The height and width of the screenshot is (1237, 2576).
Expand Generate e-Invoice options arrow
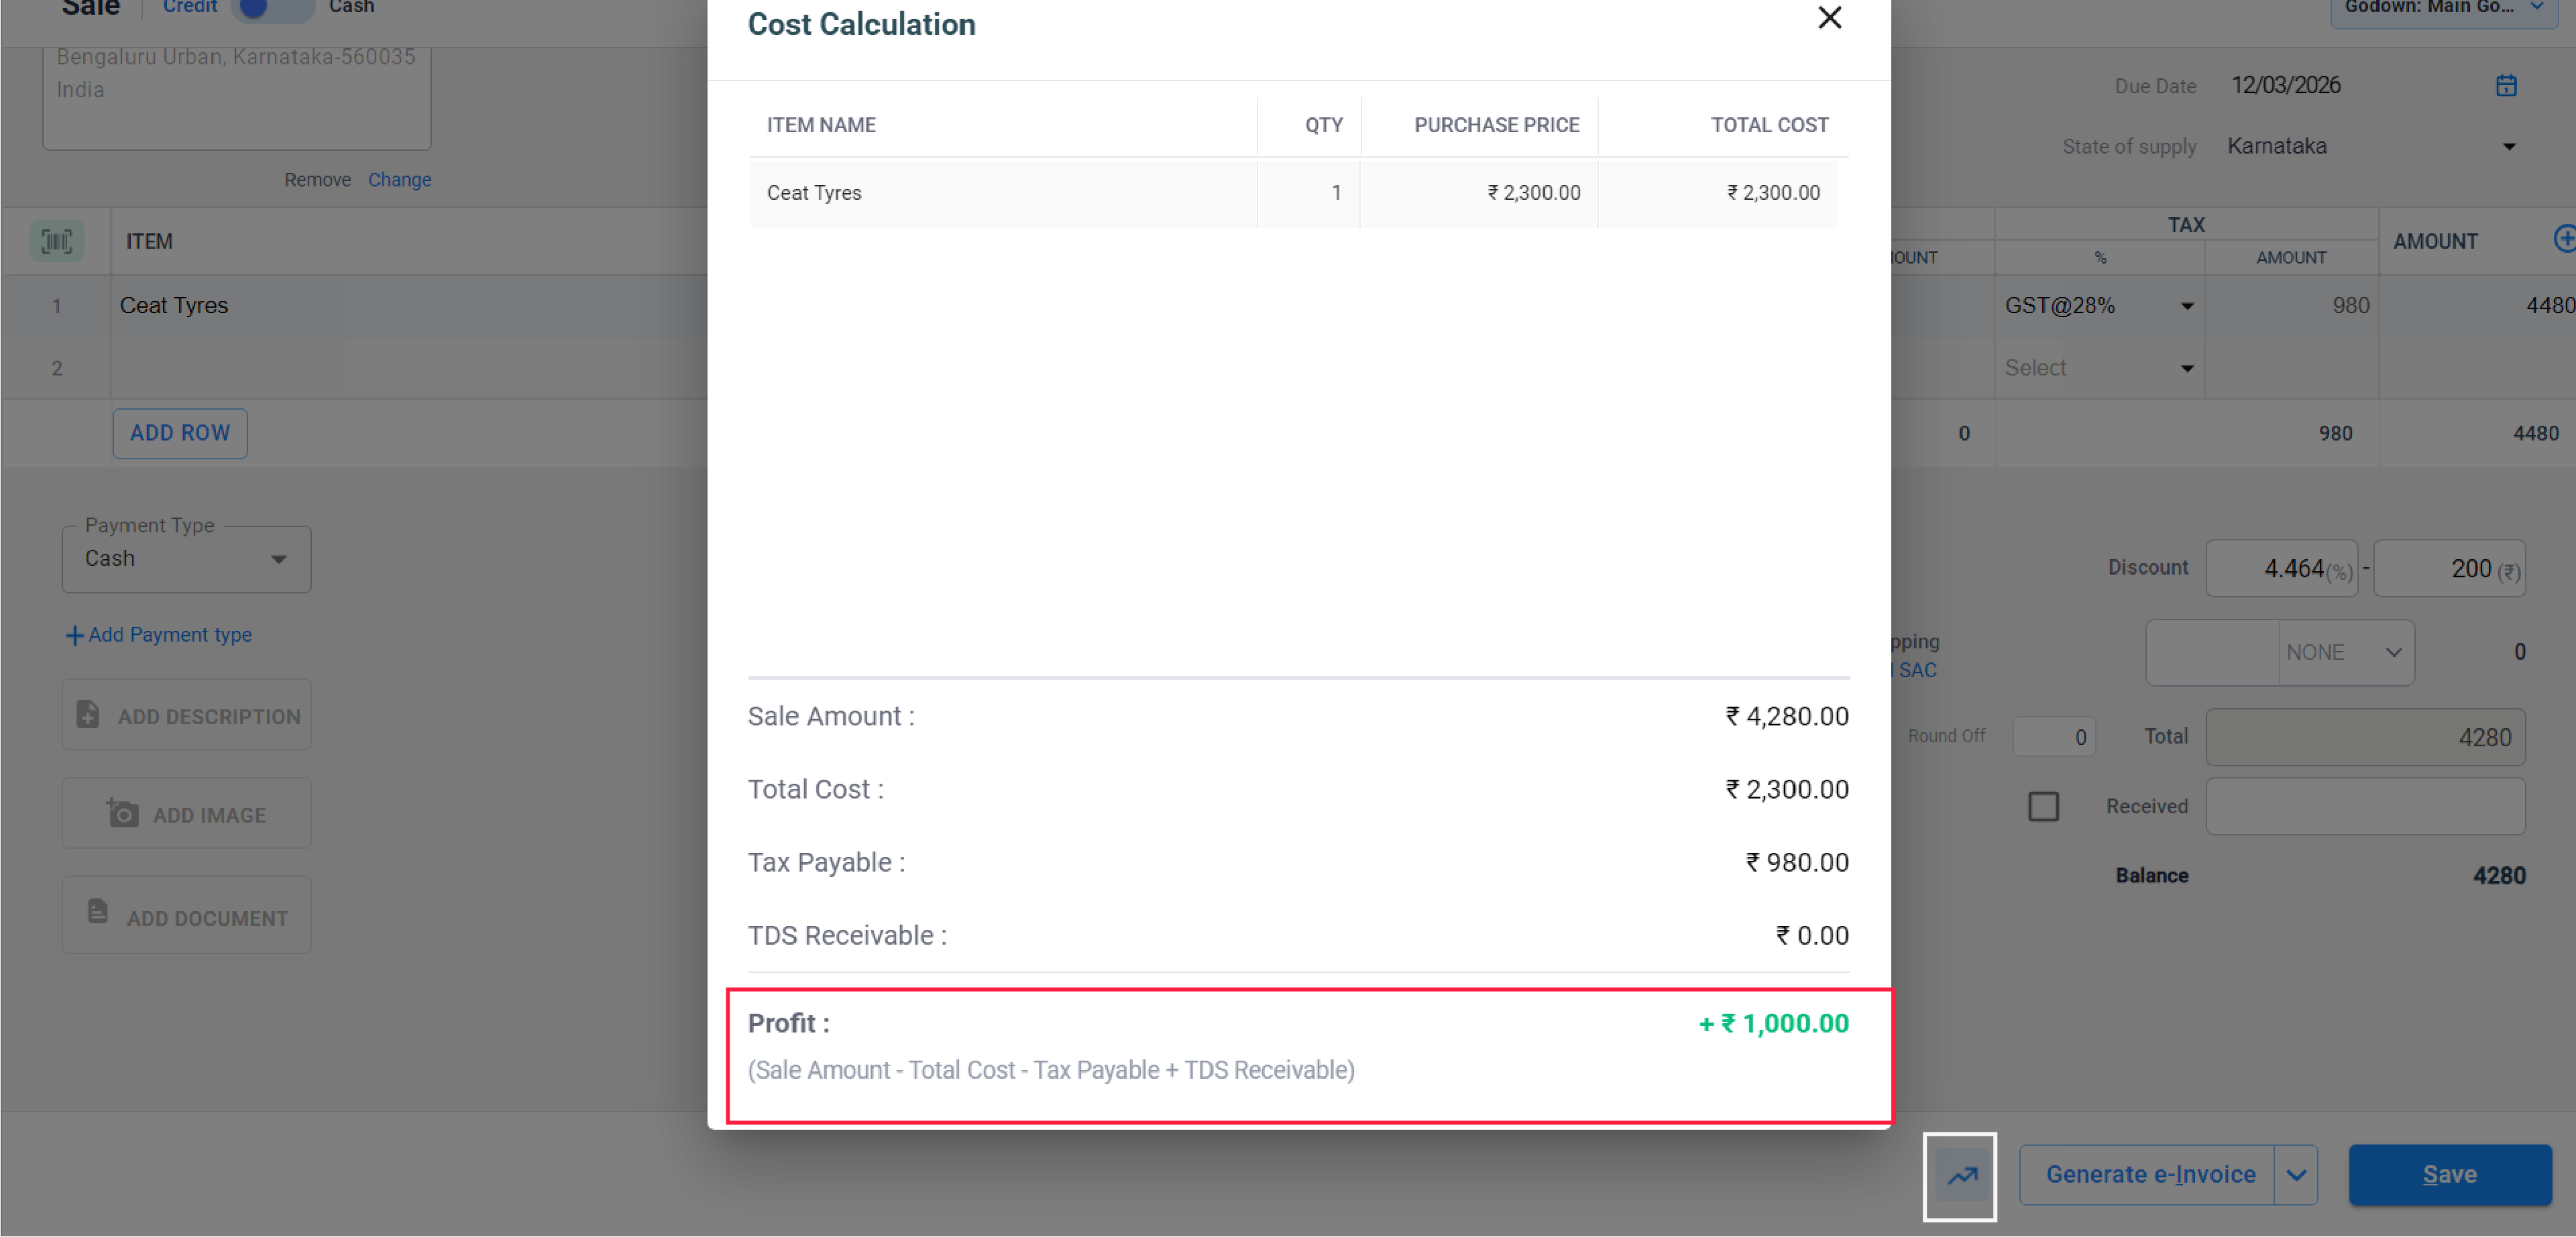coord(2295,1175)
